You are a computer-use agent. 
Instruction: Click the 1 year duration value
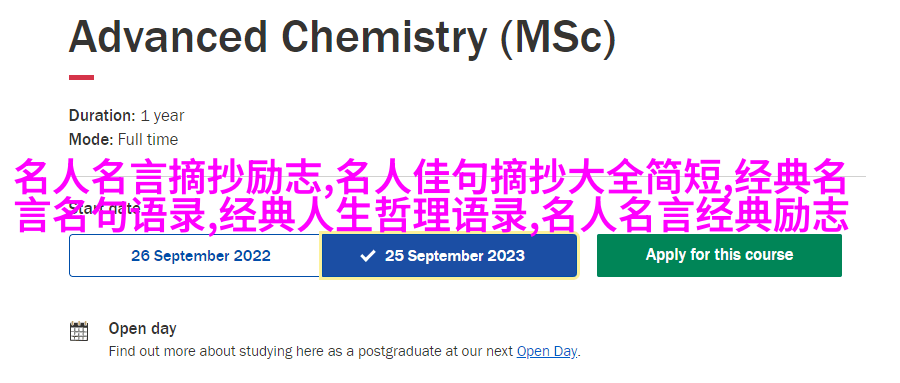pos(162,116)
